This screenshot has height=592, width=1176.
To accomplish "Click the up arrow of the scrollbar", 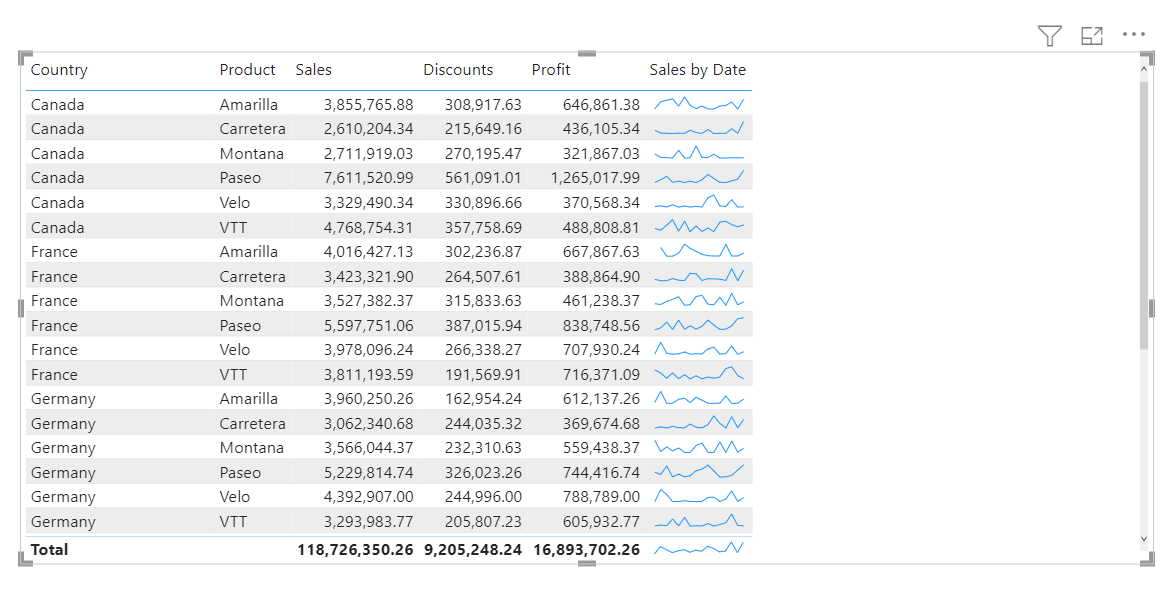I will [1145, 67].
